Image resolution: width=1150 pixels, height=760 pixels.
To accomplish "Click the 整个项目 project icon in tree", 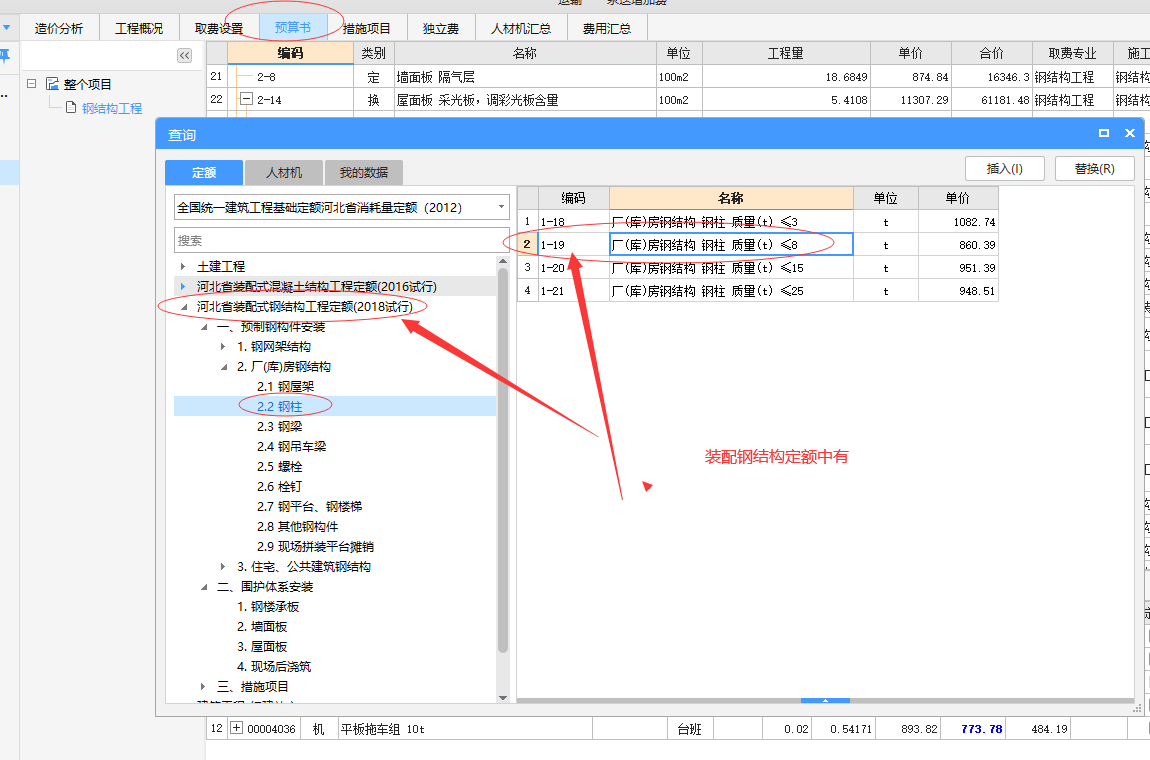I will pyautogui.click(x=52, y=84).
